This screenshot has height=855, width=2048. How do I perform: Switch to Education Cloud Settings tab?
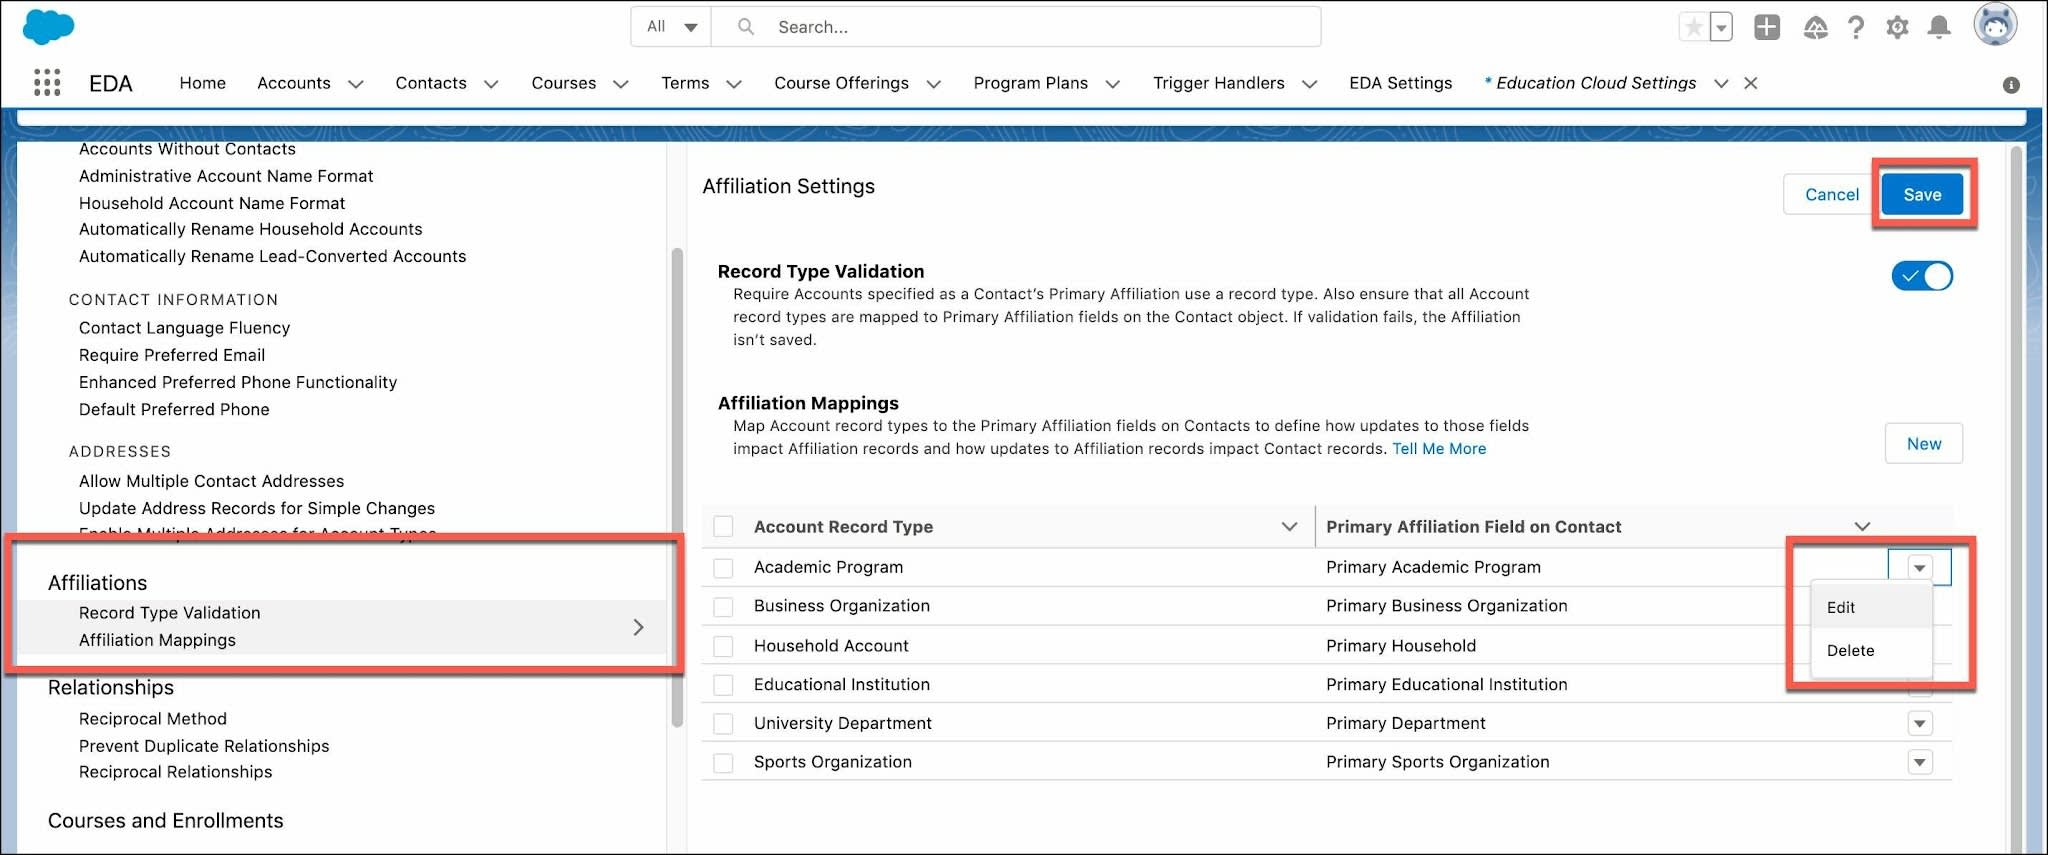coord(1596,83)
